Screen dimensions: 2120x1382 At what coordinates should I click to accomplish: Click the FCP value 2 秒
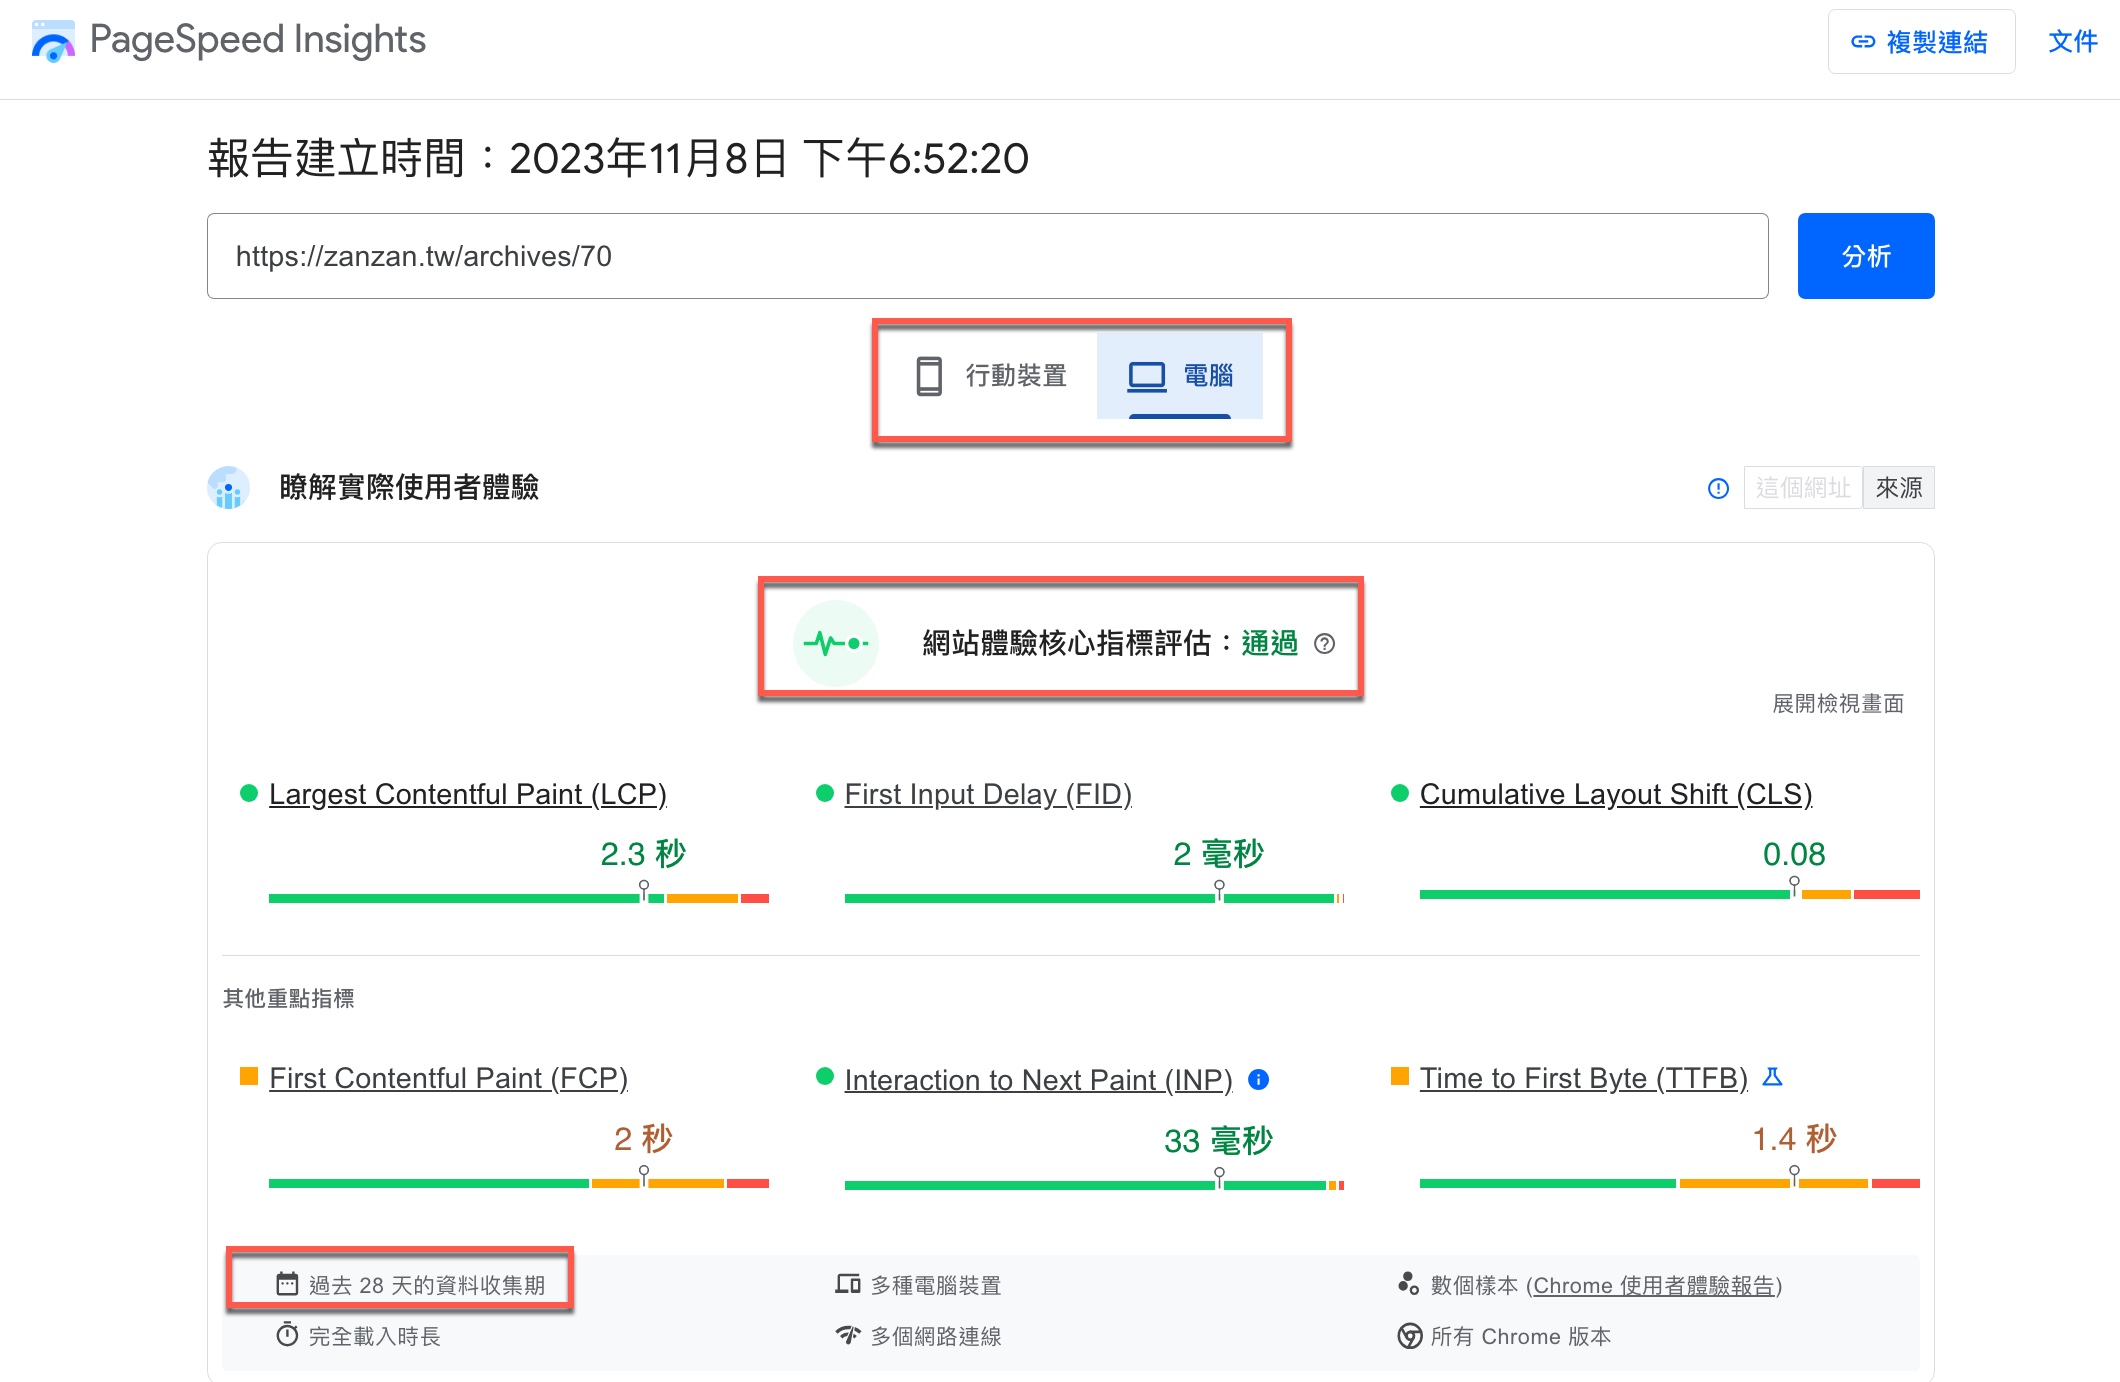pos(643,1138)
